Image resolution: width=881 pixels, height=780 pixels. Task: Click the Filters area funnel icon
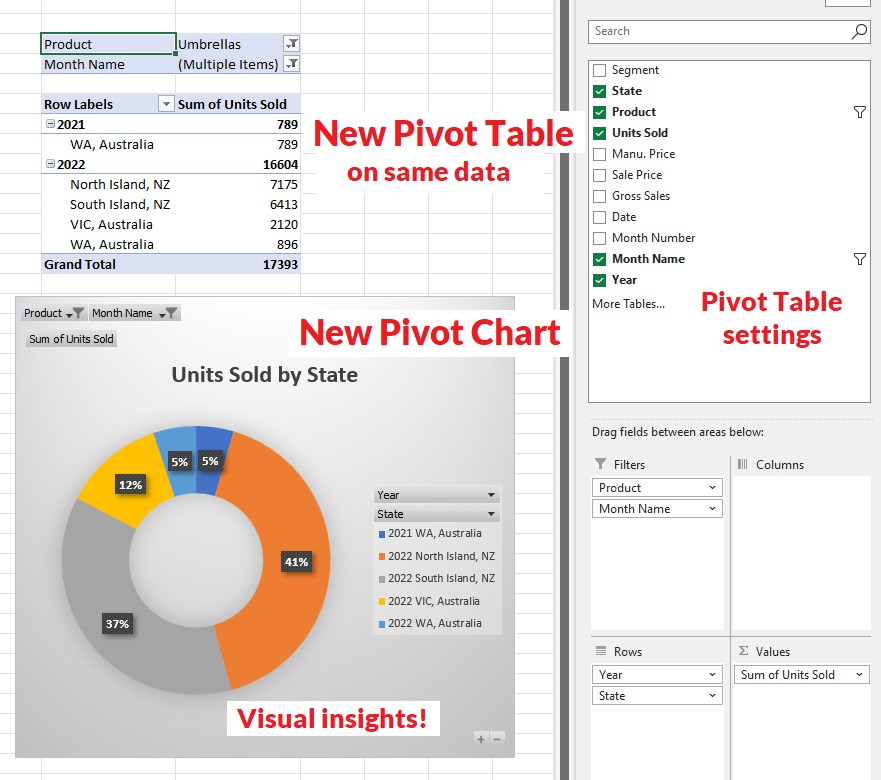[601, 464]
